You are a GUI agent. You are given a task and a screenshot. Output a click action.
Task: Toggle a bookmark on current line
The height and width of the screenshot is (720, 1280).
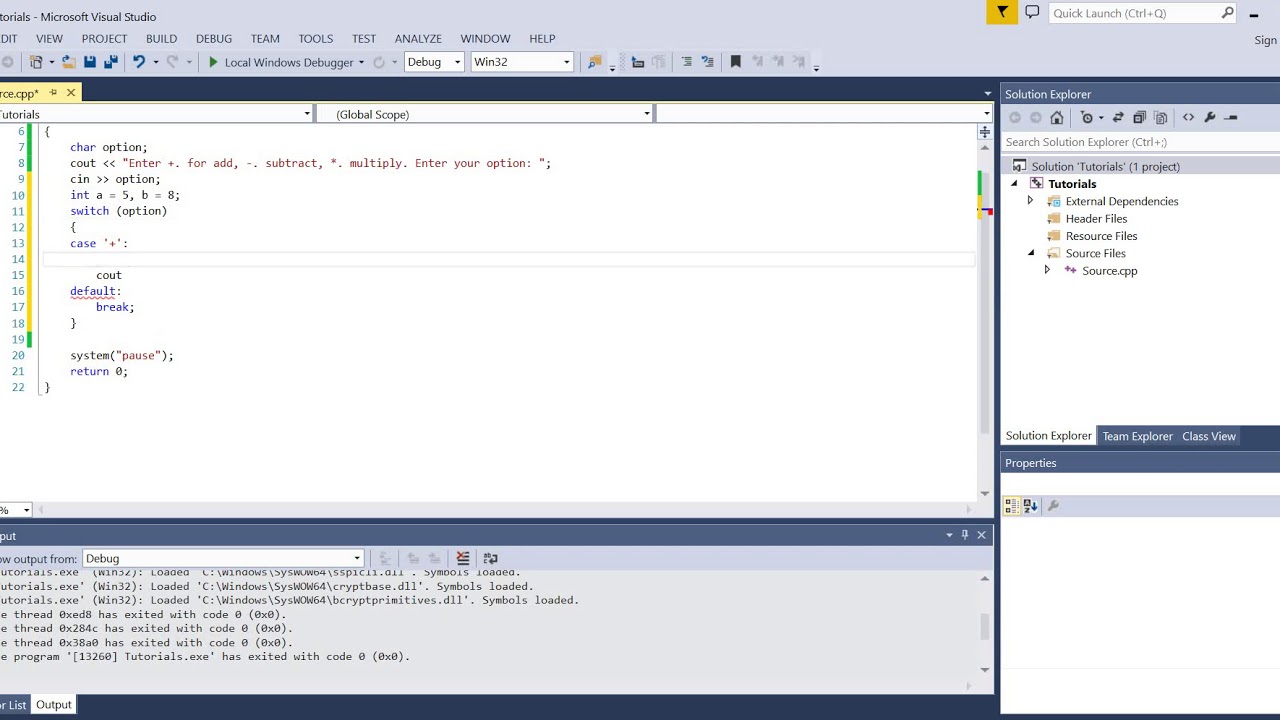click(736, 62)
